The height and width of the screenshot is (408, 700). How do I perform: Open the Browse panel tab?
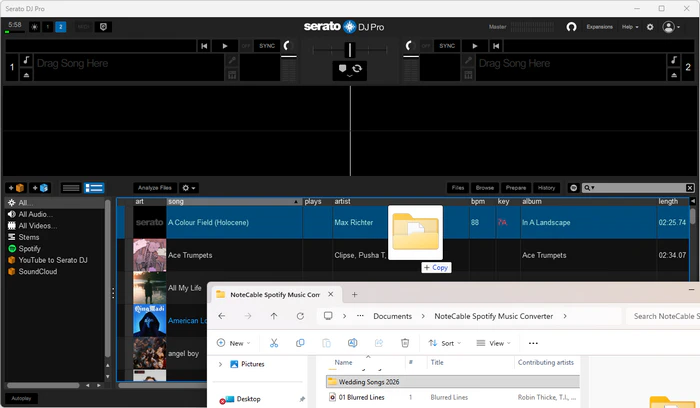click(484, 188)
